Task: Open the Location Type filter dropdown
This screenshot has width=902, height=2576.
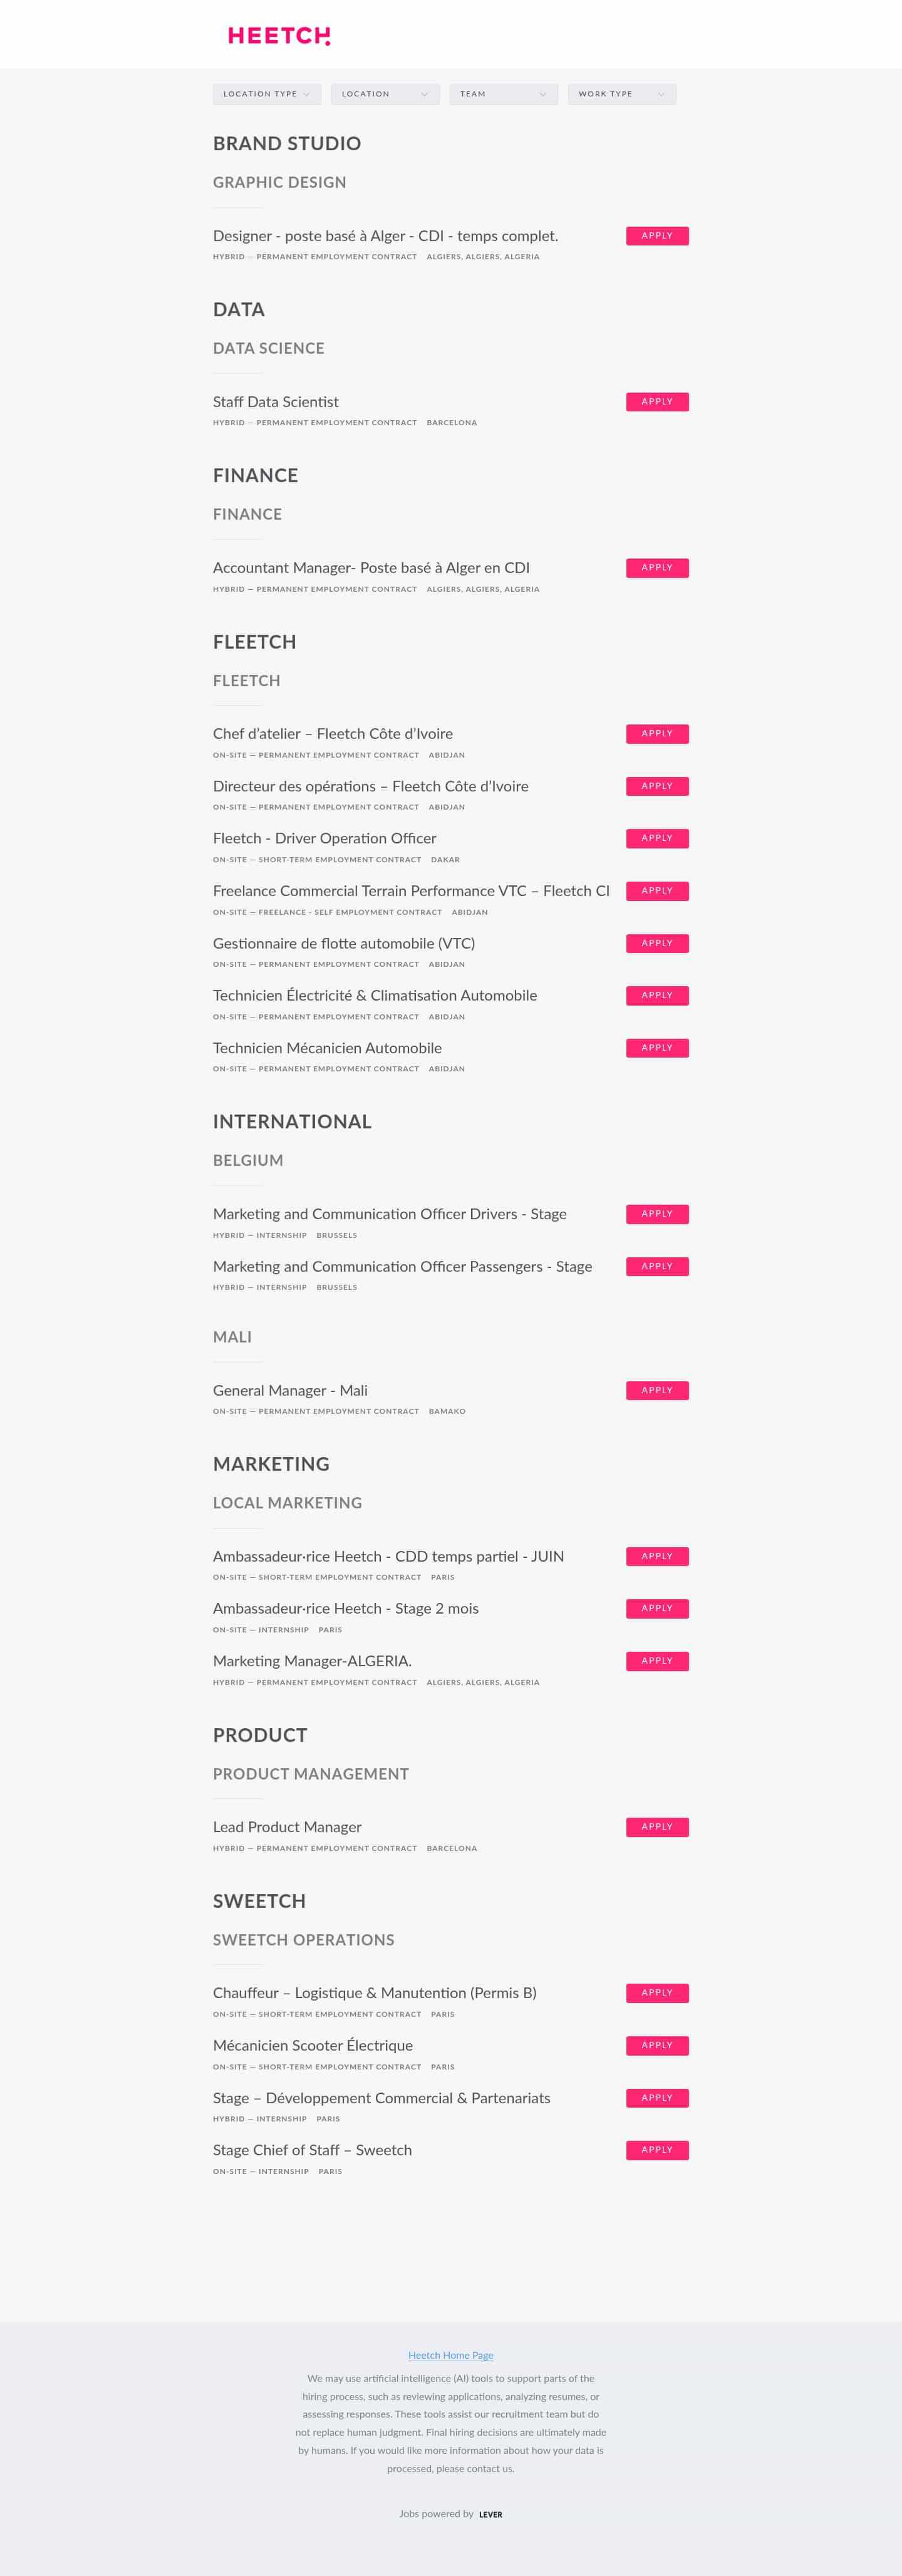Action: click(266, 93)
